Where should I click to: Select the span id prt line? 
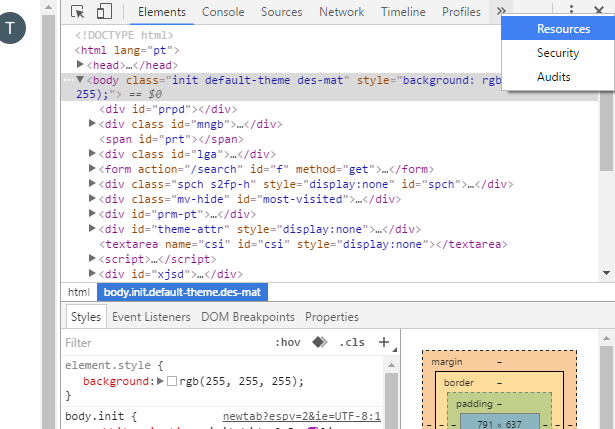[x=171, y=139]
